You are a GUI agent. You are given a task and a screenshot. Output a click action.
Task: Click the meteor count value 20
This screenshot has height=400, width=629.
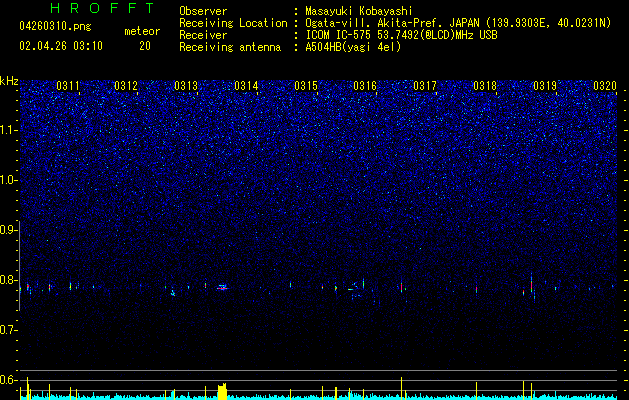(145, 46)
